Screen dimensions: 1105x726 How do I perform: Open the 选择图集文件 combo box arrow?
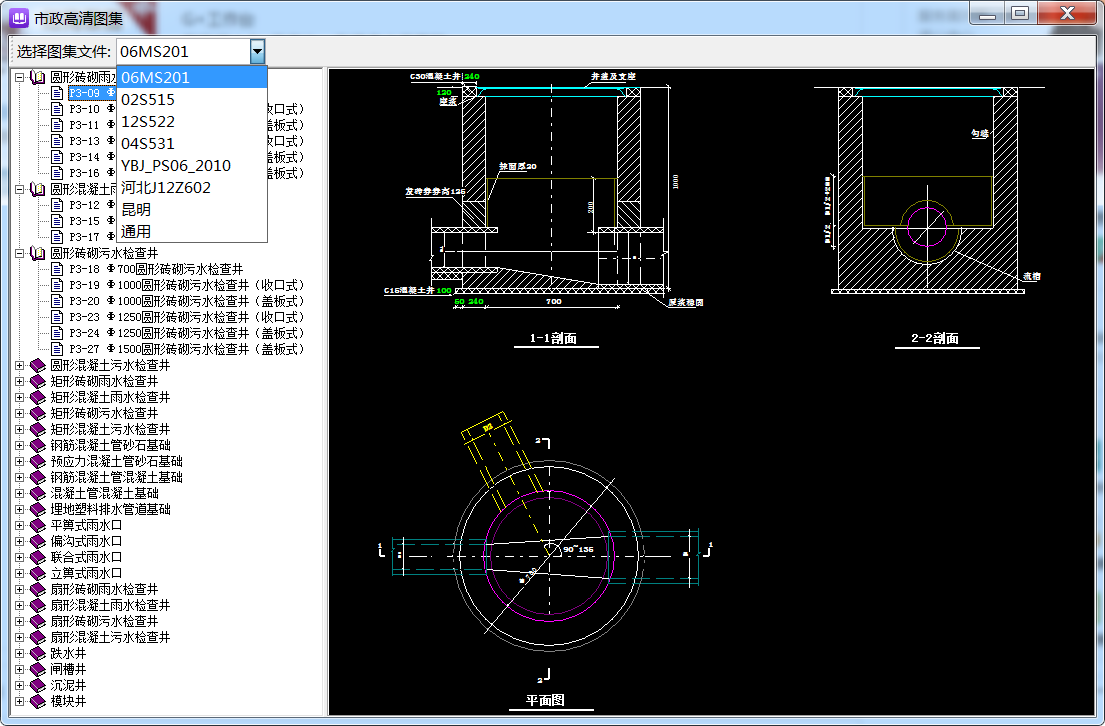click(257, 51)
